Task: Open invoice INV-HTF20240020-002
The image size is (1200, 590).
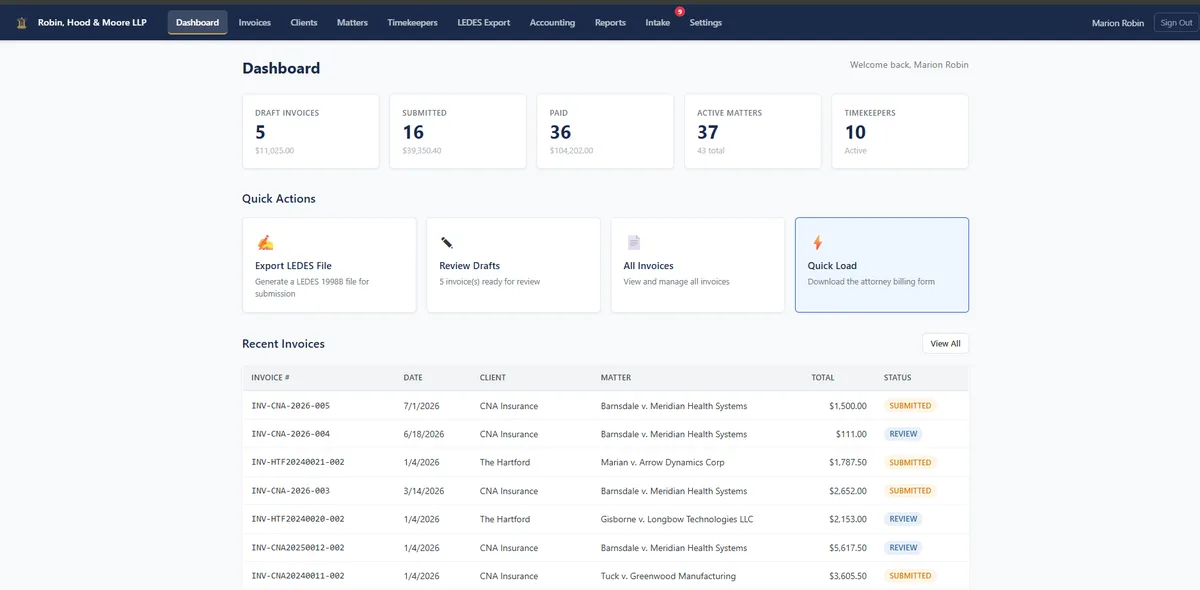Action: point(298,519)
